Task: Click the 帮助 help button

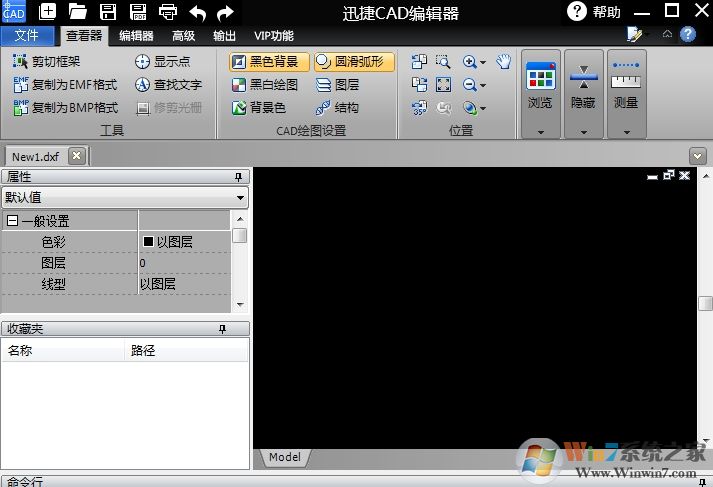Action: [594, 12]
